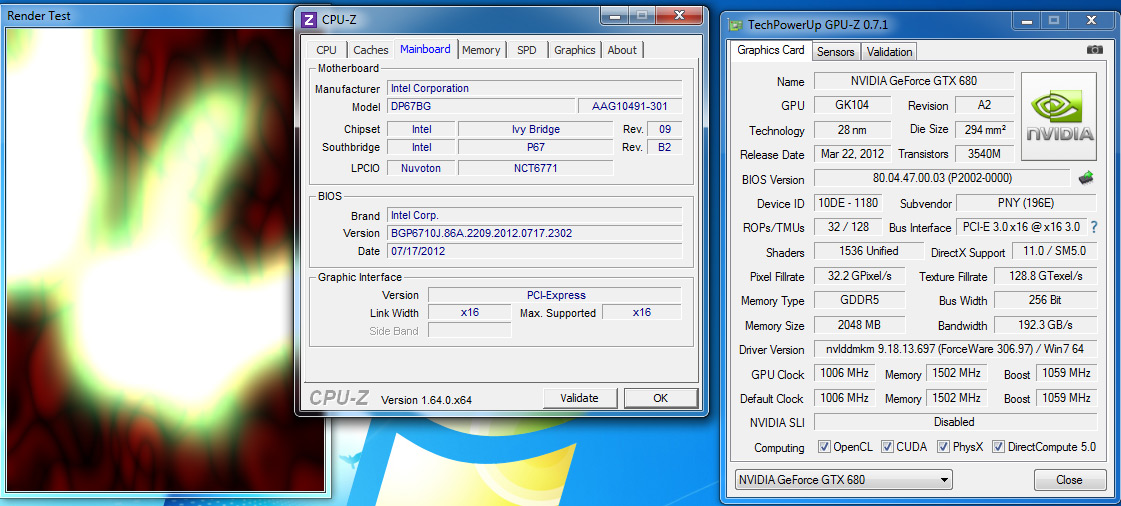The image size is (1121, 506).
Task: Click the LPCIO value NCT6771
Action: [535, 168]
